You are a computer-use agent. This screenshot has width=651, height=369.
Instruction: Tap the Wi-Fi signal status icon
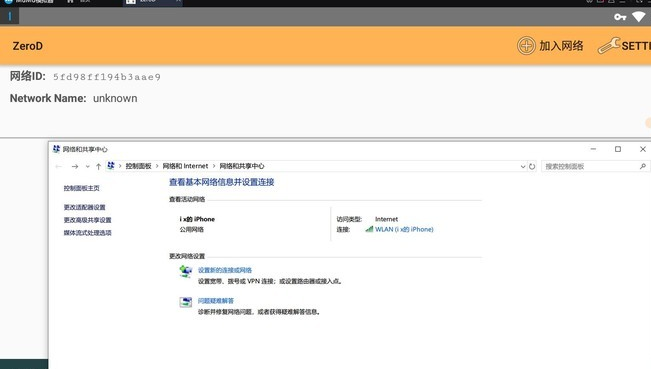639,17
